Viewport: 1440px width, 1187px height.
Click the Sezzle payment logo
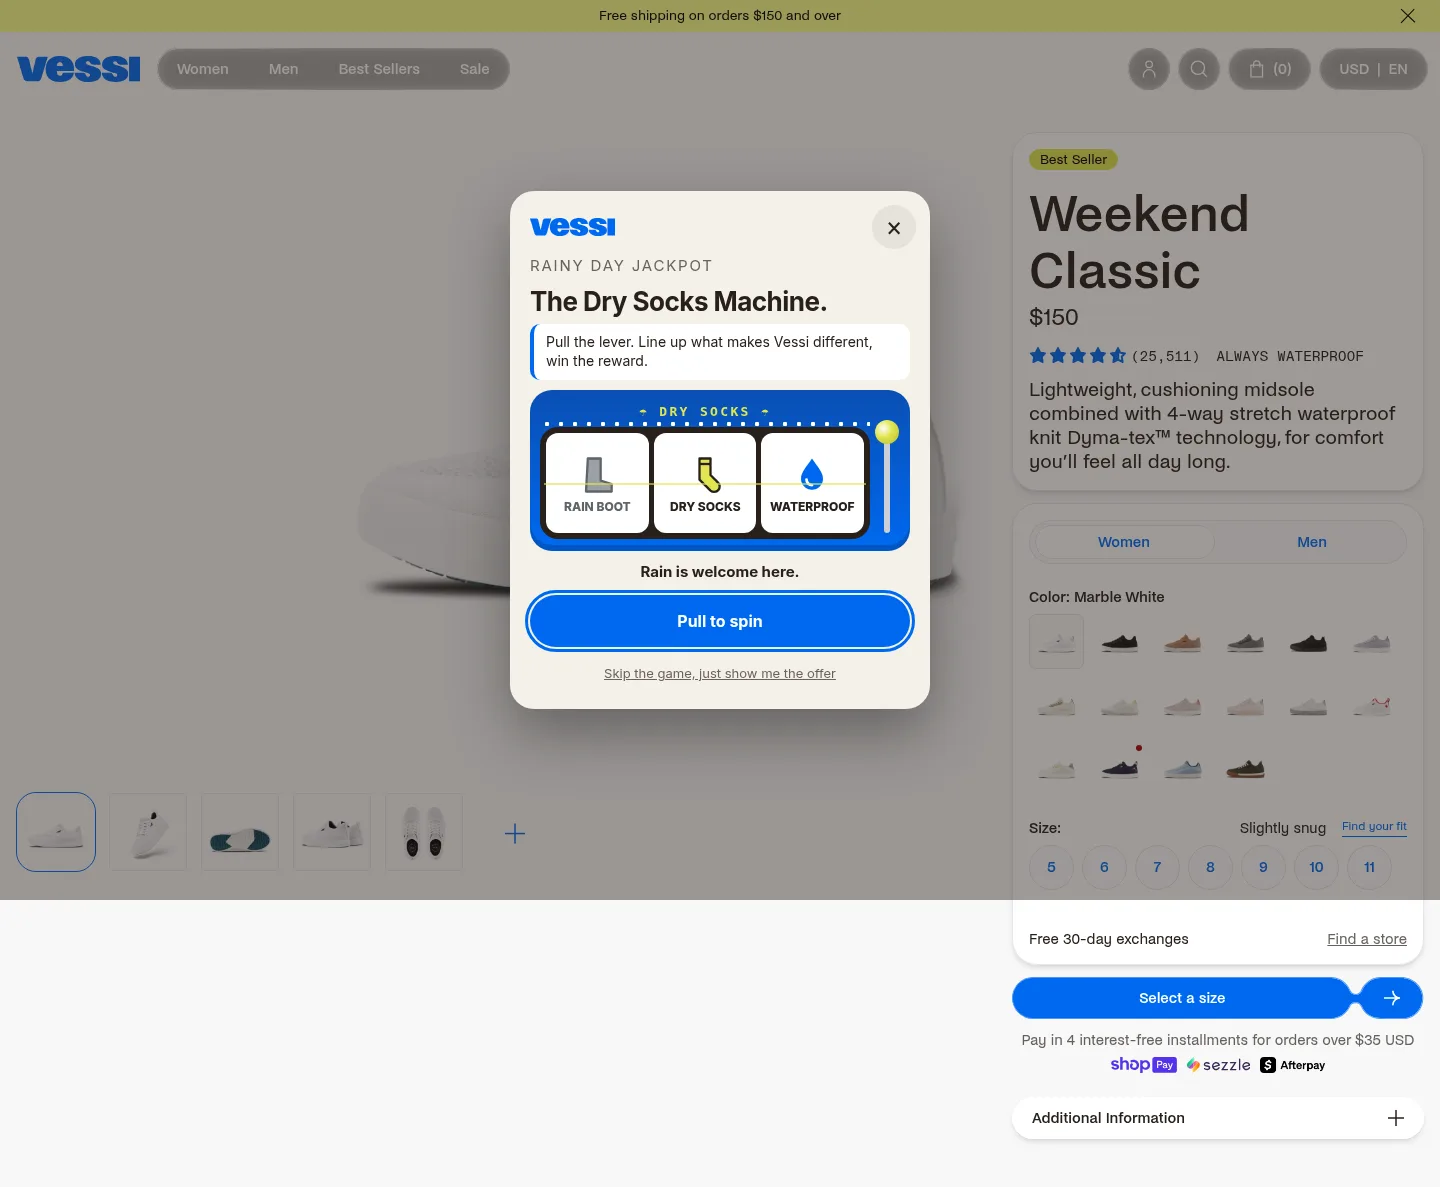pyautogui.click(x=1218, y=1065)
